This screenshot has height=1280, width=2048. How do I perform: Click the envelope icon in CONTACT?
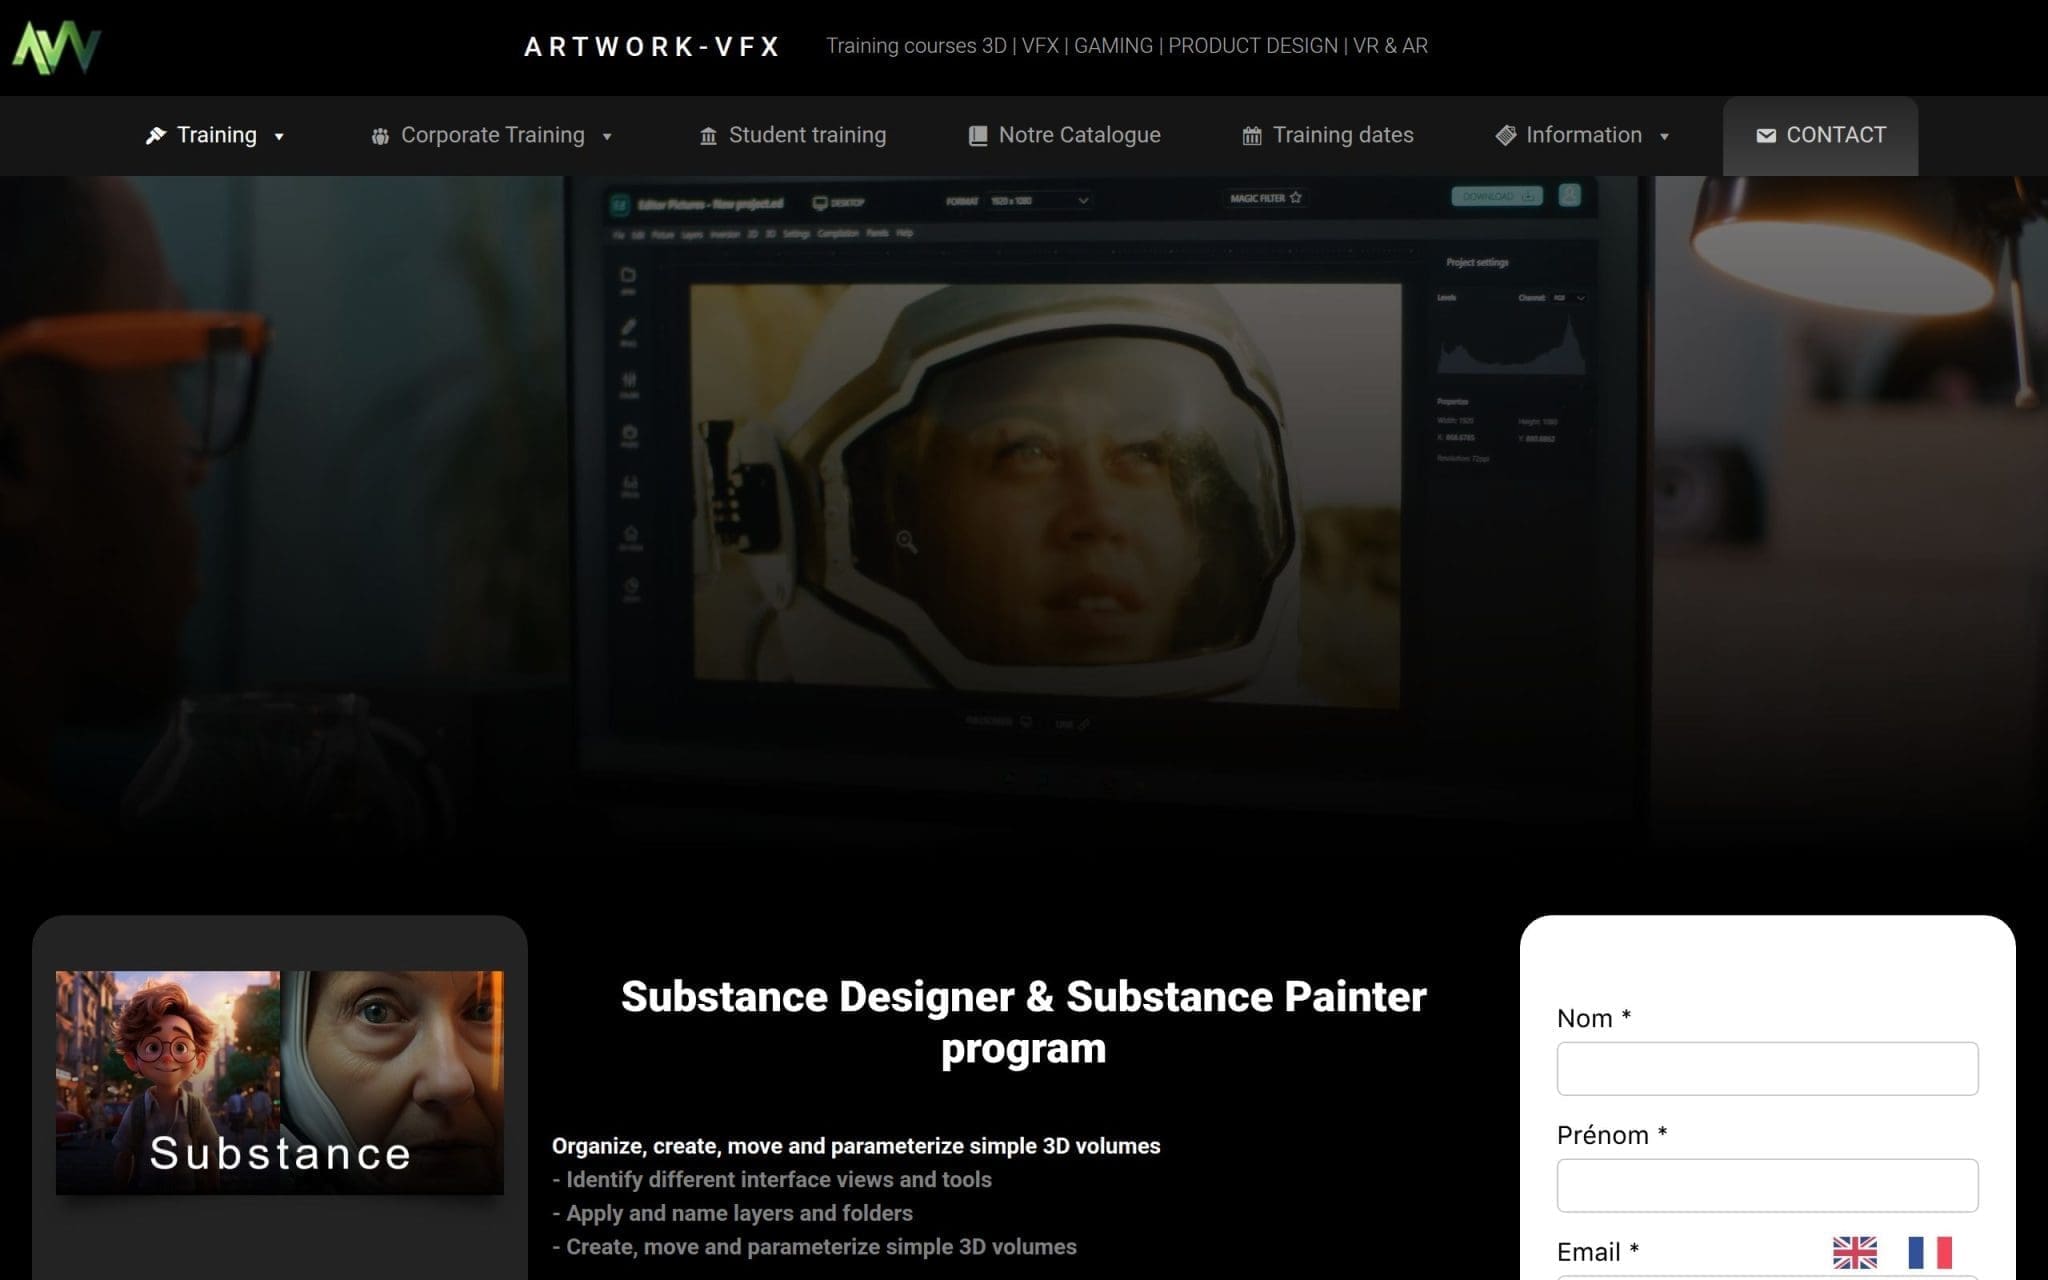[1766, 135]
